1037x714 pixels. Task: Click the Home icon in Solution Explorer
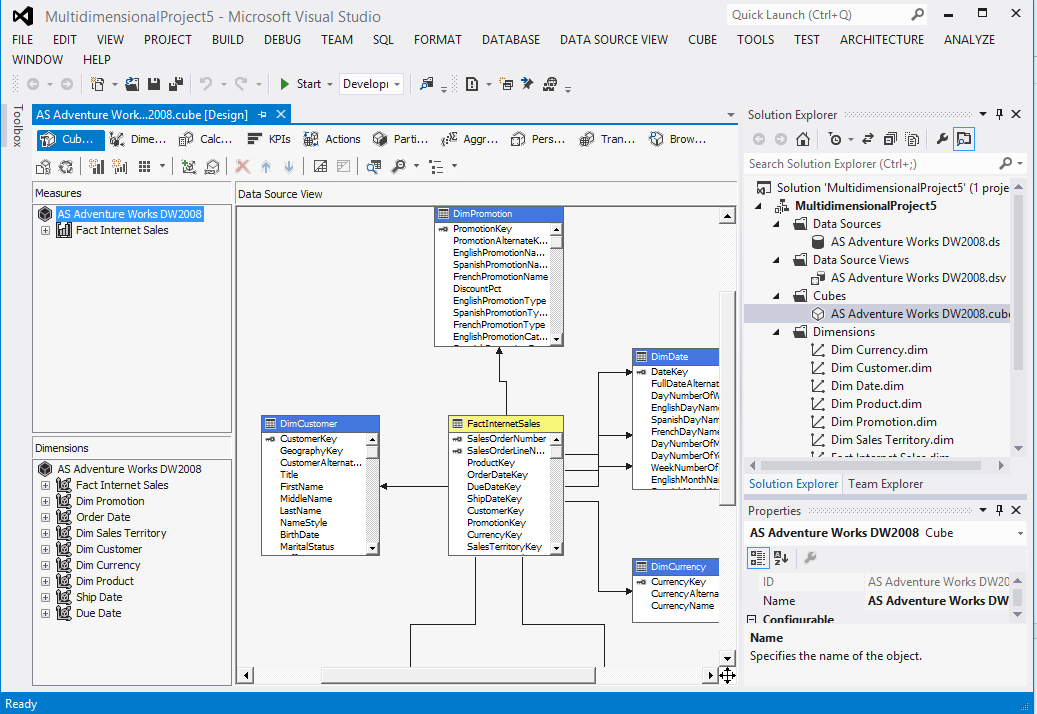pyautogui.click(x=803, y=139)
